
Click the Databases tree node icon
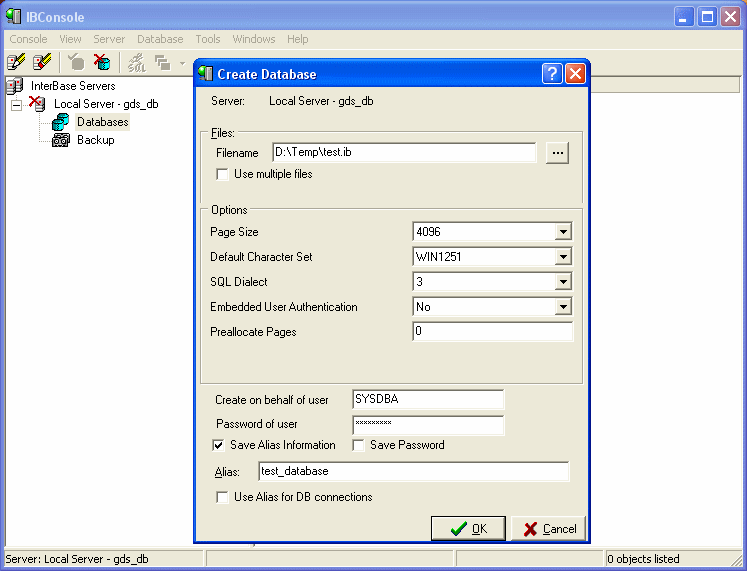(x=61, y=122)
